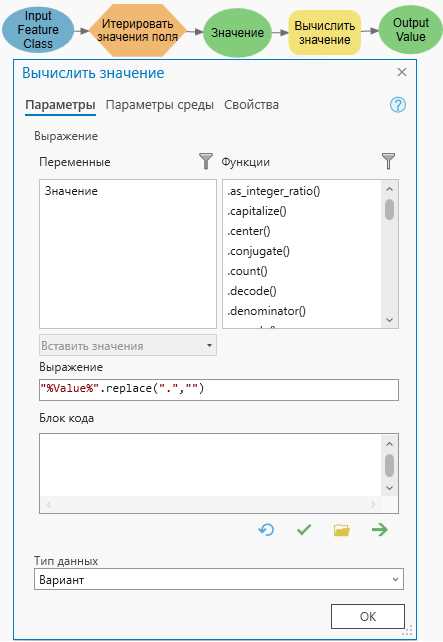Select the Итерировать значения поля iterator
Viewport: 443px width, 642px height.
click(138, 30)
